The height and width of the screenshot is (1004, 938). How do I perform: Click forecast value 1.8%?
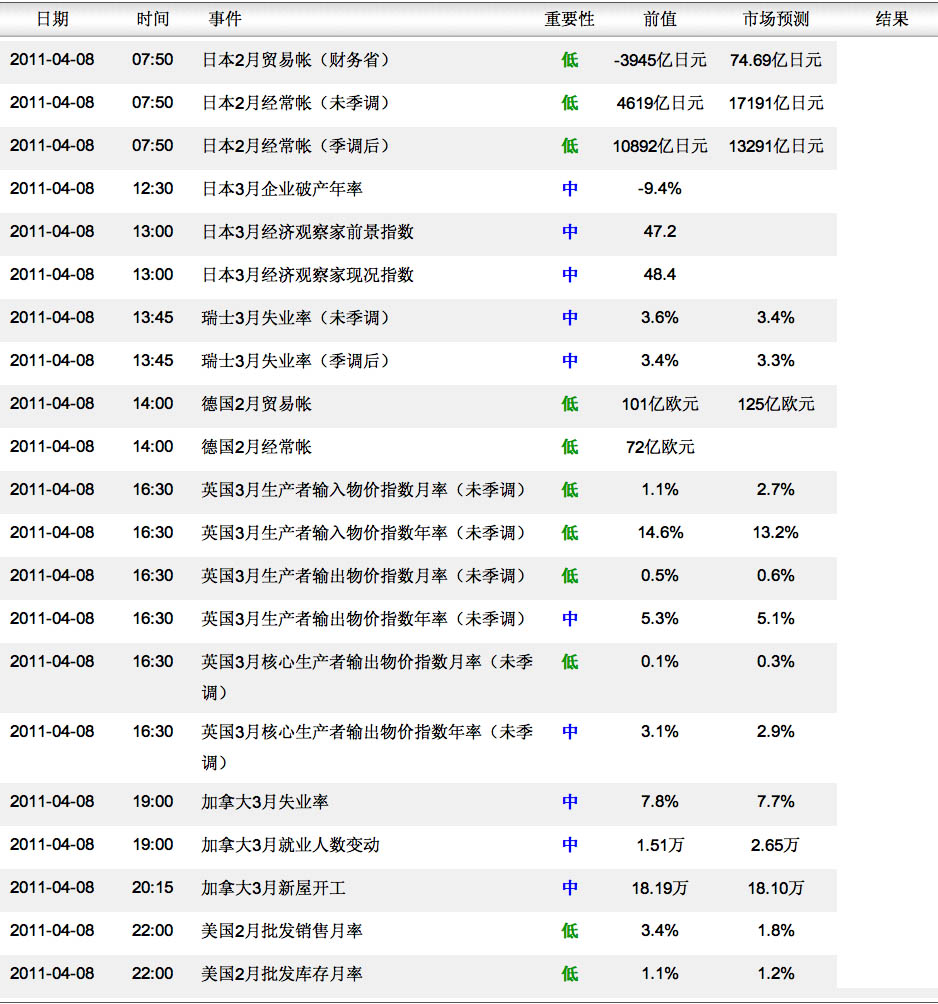(x=775, y=930)
